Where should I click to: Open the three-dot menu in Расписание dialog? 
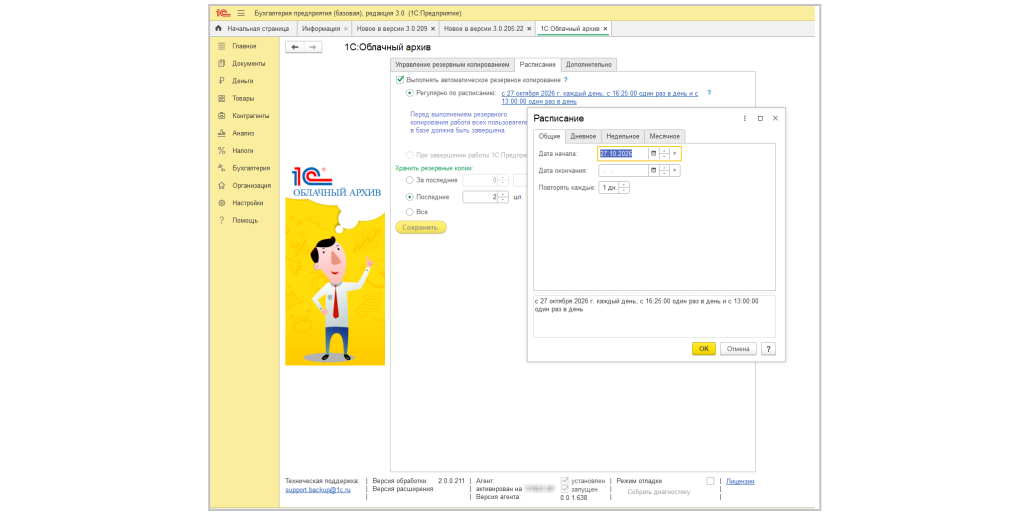[744, 118]
